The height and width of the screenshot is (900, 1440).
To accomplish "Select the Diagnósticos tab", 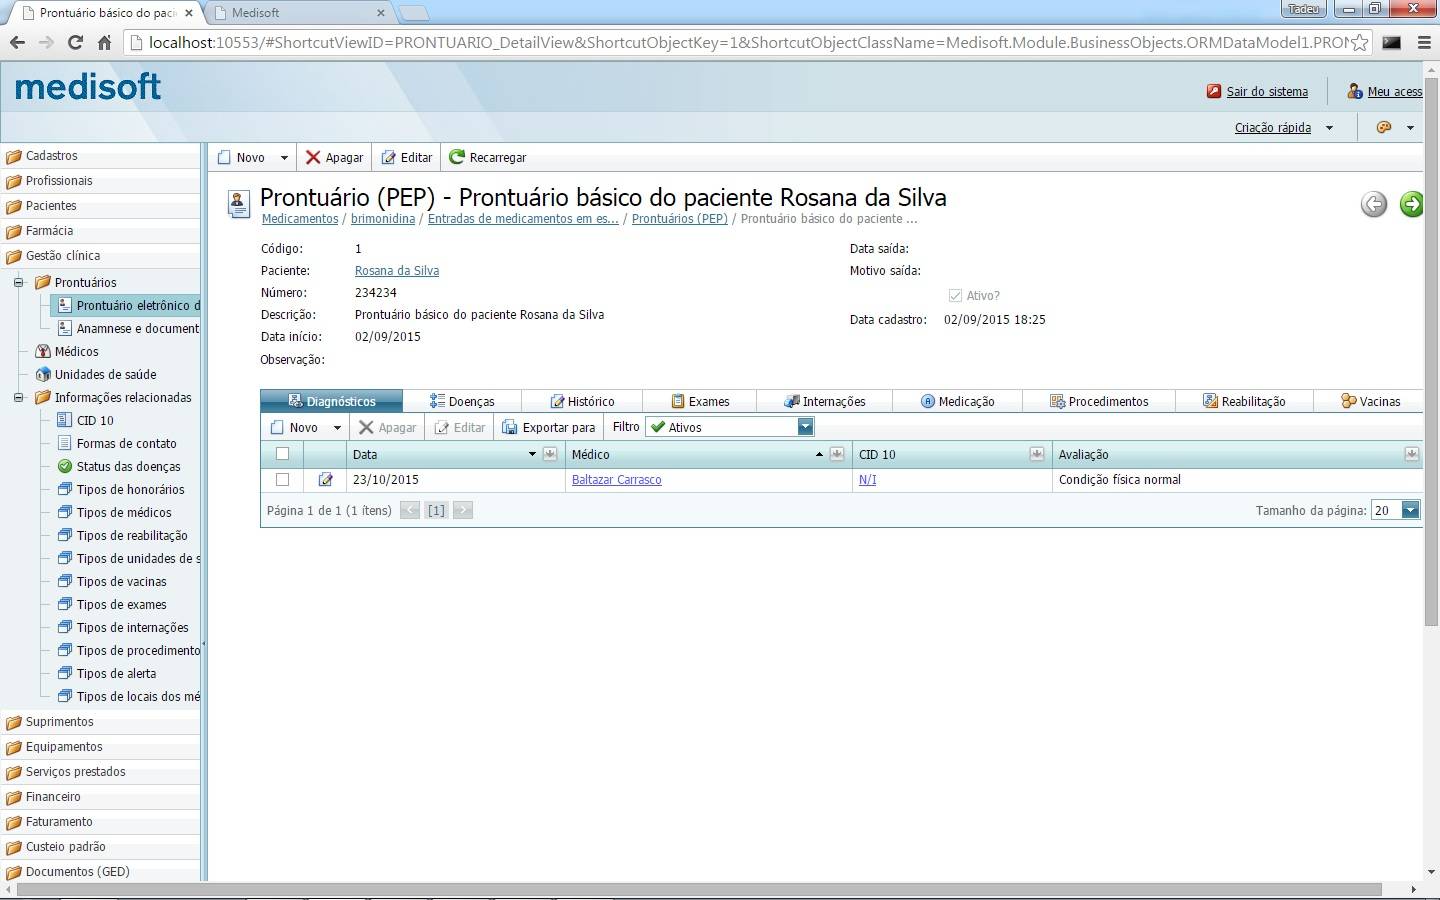I will click(x=332, y=401).
